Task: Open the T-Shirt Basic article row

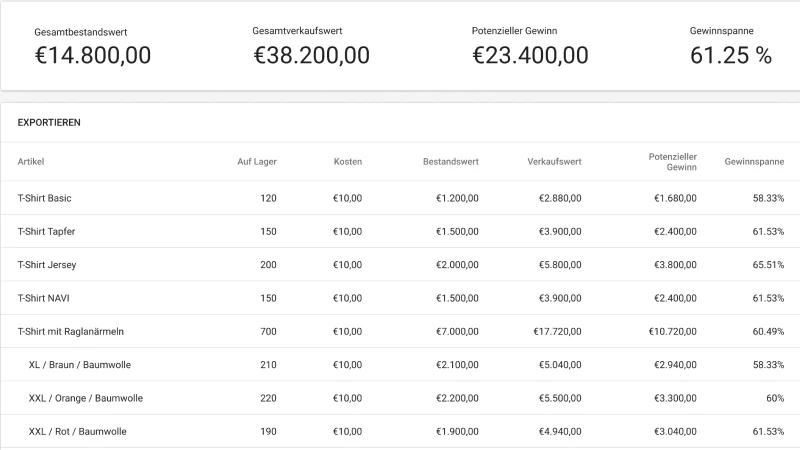Action: coord(45,198)
